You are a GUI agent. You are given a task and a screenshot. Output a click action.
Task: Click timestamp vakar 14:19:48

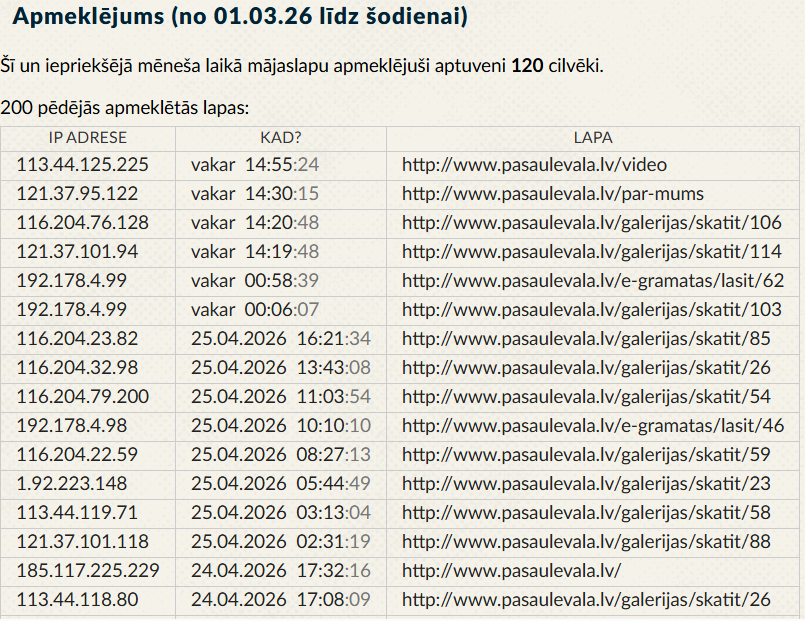[x=255, y=251]
